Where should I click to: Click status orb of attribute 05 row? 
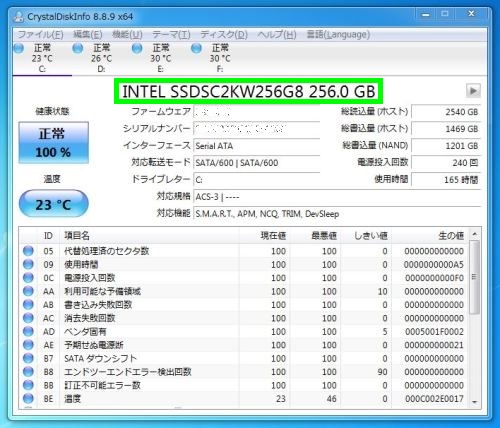28,251
